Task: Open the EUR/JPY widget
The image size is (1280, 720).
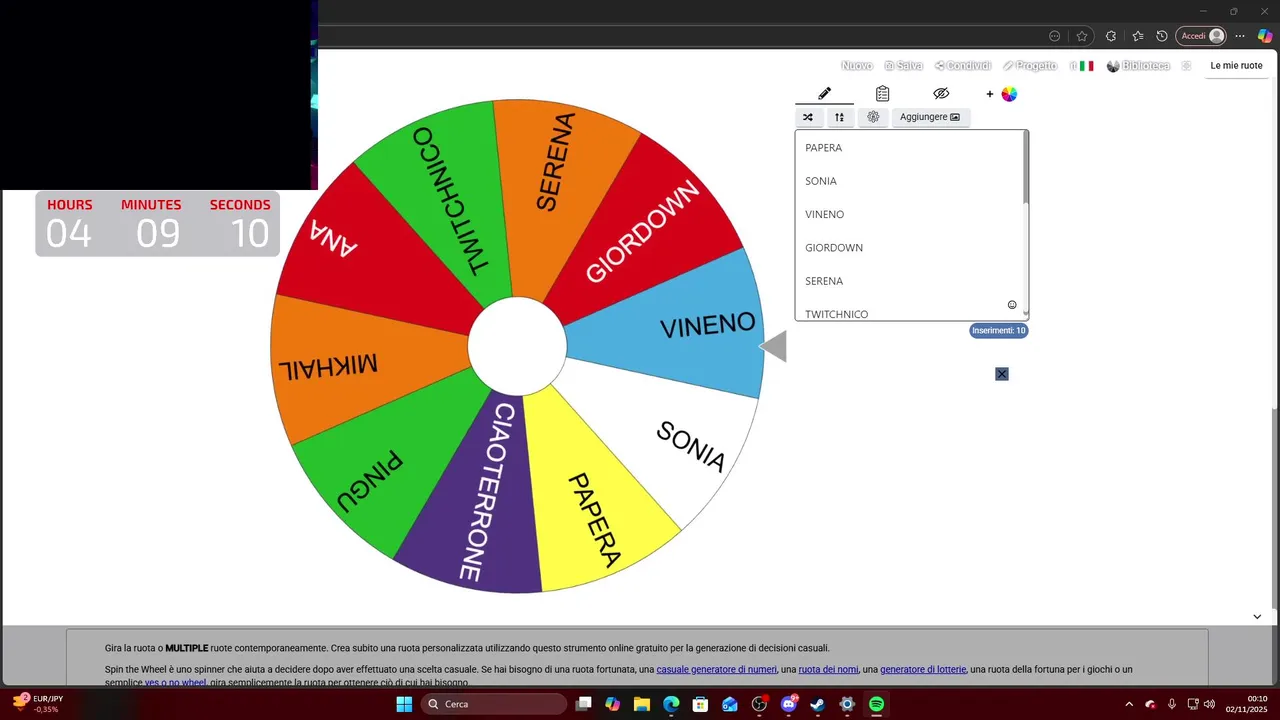Action: [x=38, y=703]
